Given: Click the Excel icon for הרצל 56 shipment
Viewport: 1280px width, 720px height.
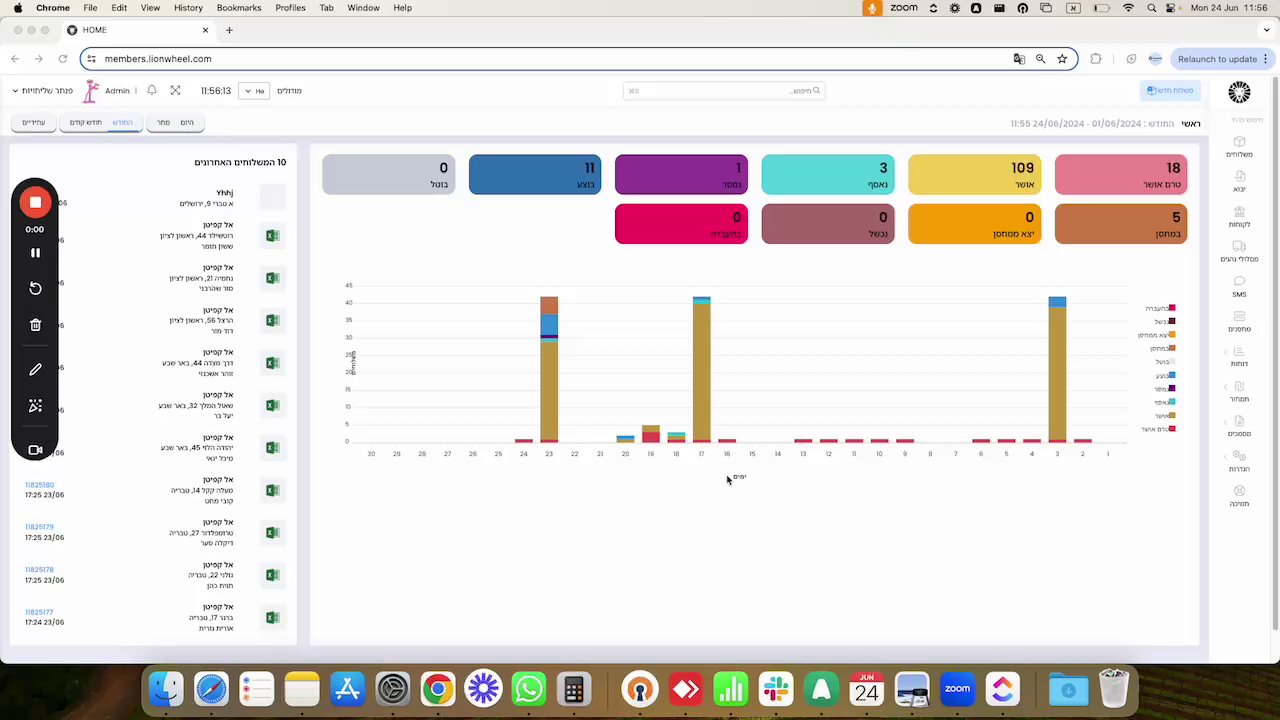Looking at the screenshot, I should tap(272, 320).
